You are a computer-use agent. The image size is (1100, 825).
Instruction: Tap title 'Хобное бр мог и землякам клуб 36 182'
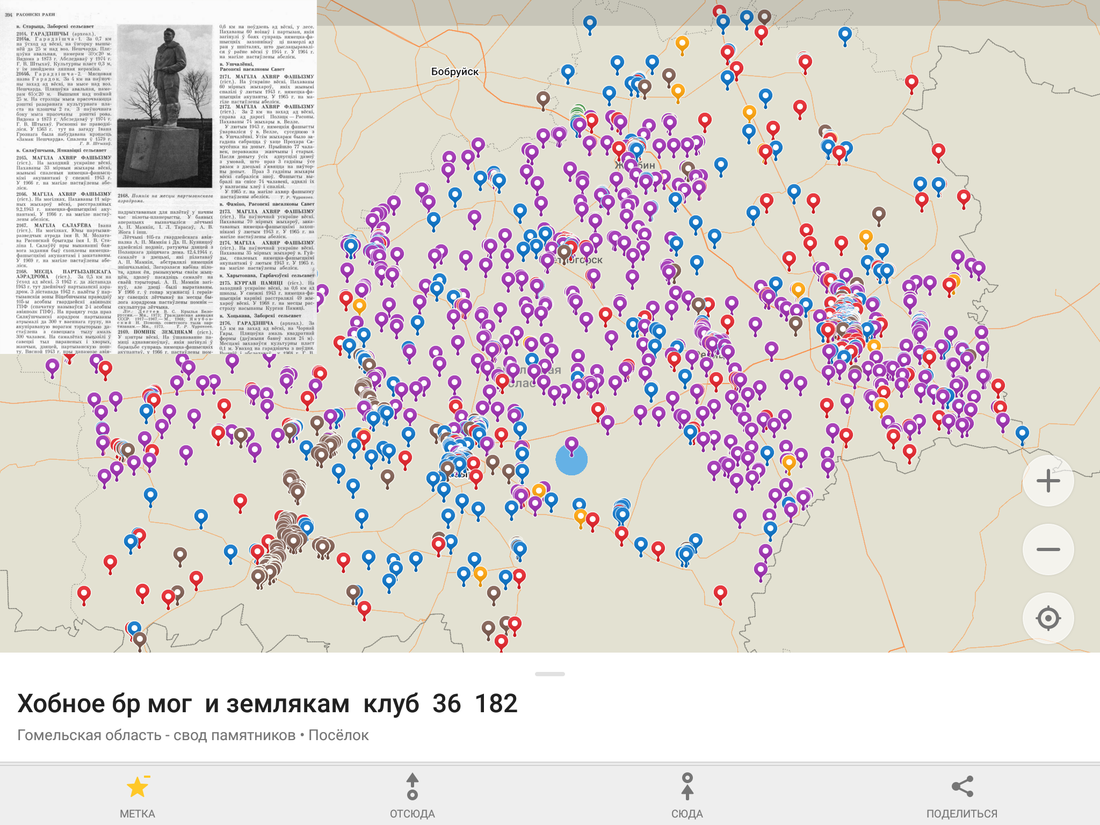[267, 703]
